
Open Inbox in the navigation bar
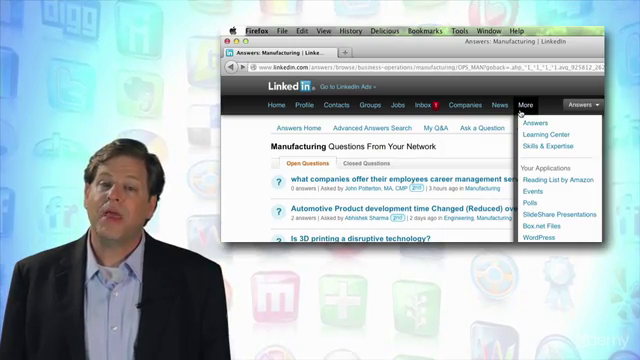(423, 105)
